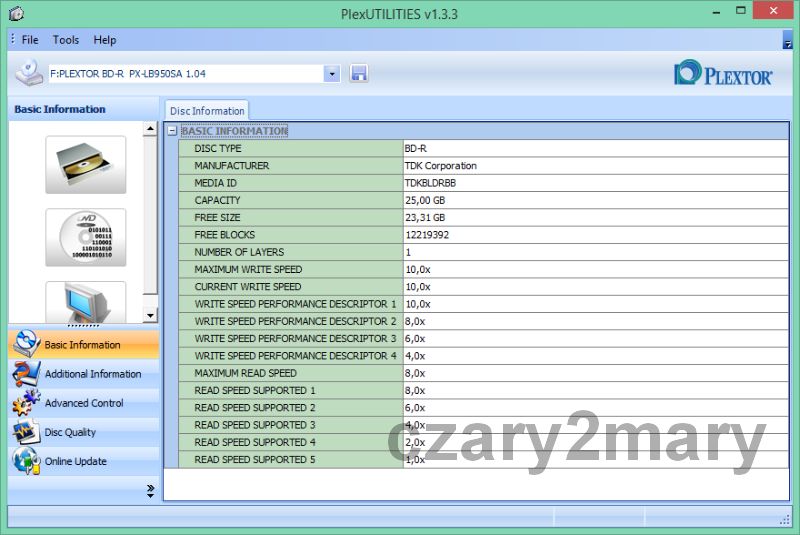Click the status bar resize grip
This screenshot has height=535, width=800.
point(785,520)
